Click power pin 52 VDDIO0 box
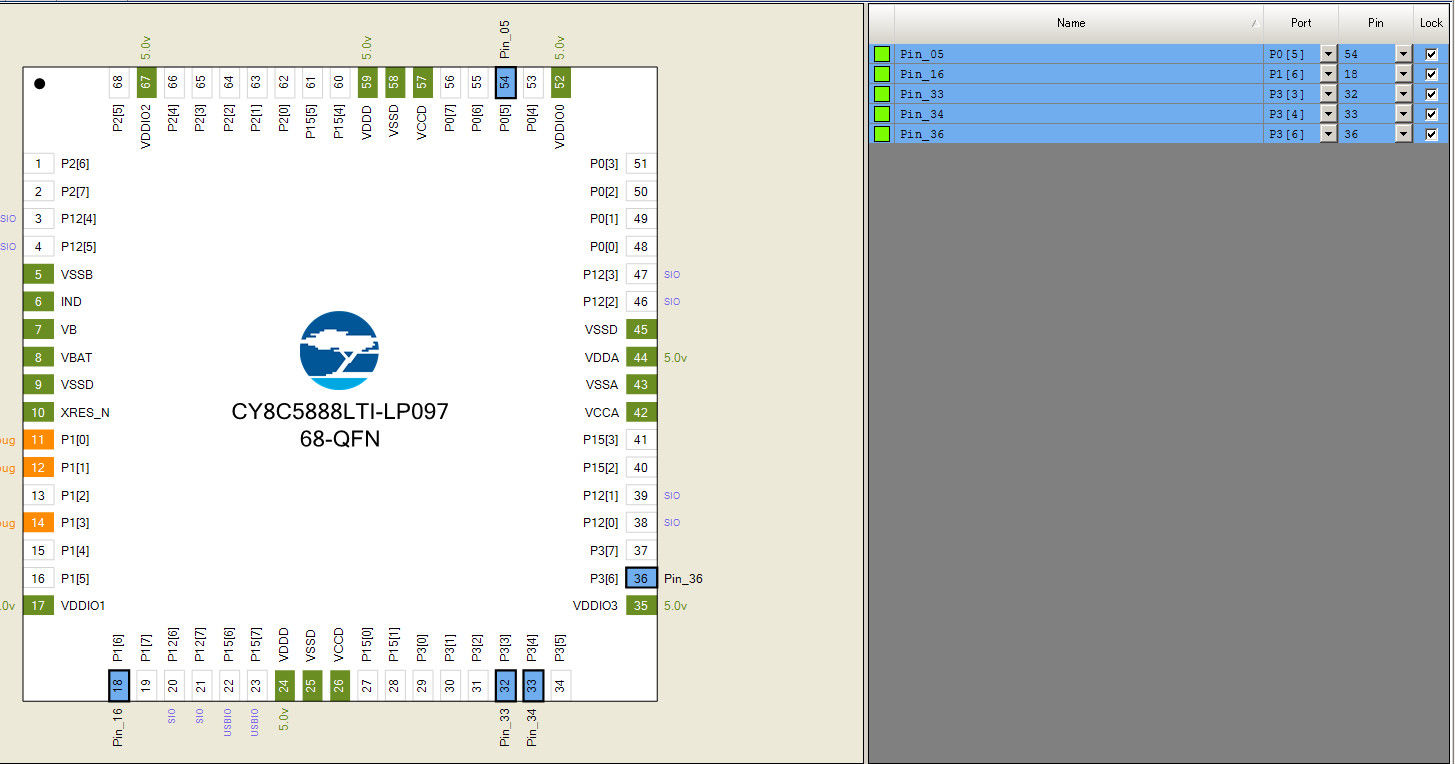 (x=560, y=82)
